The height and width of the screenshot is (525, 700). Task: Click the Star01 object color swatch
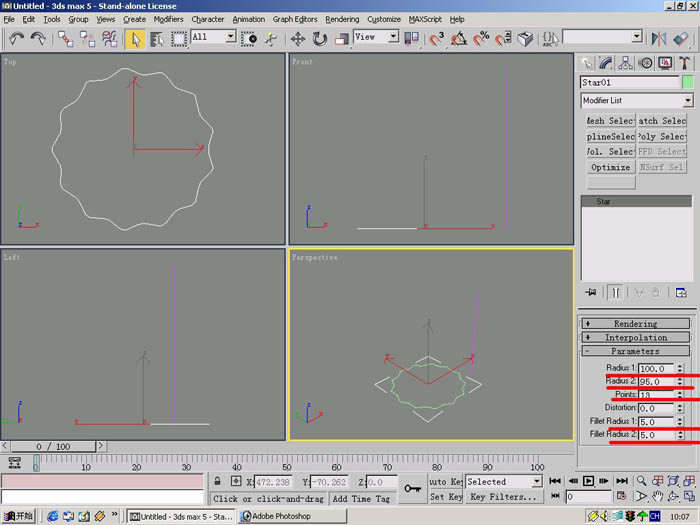(x=688, y=82)
